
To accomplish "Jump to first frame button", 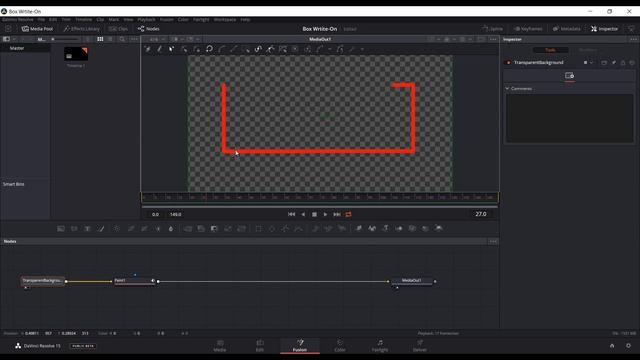I will 291,214.
